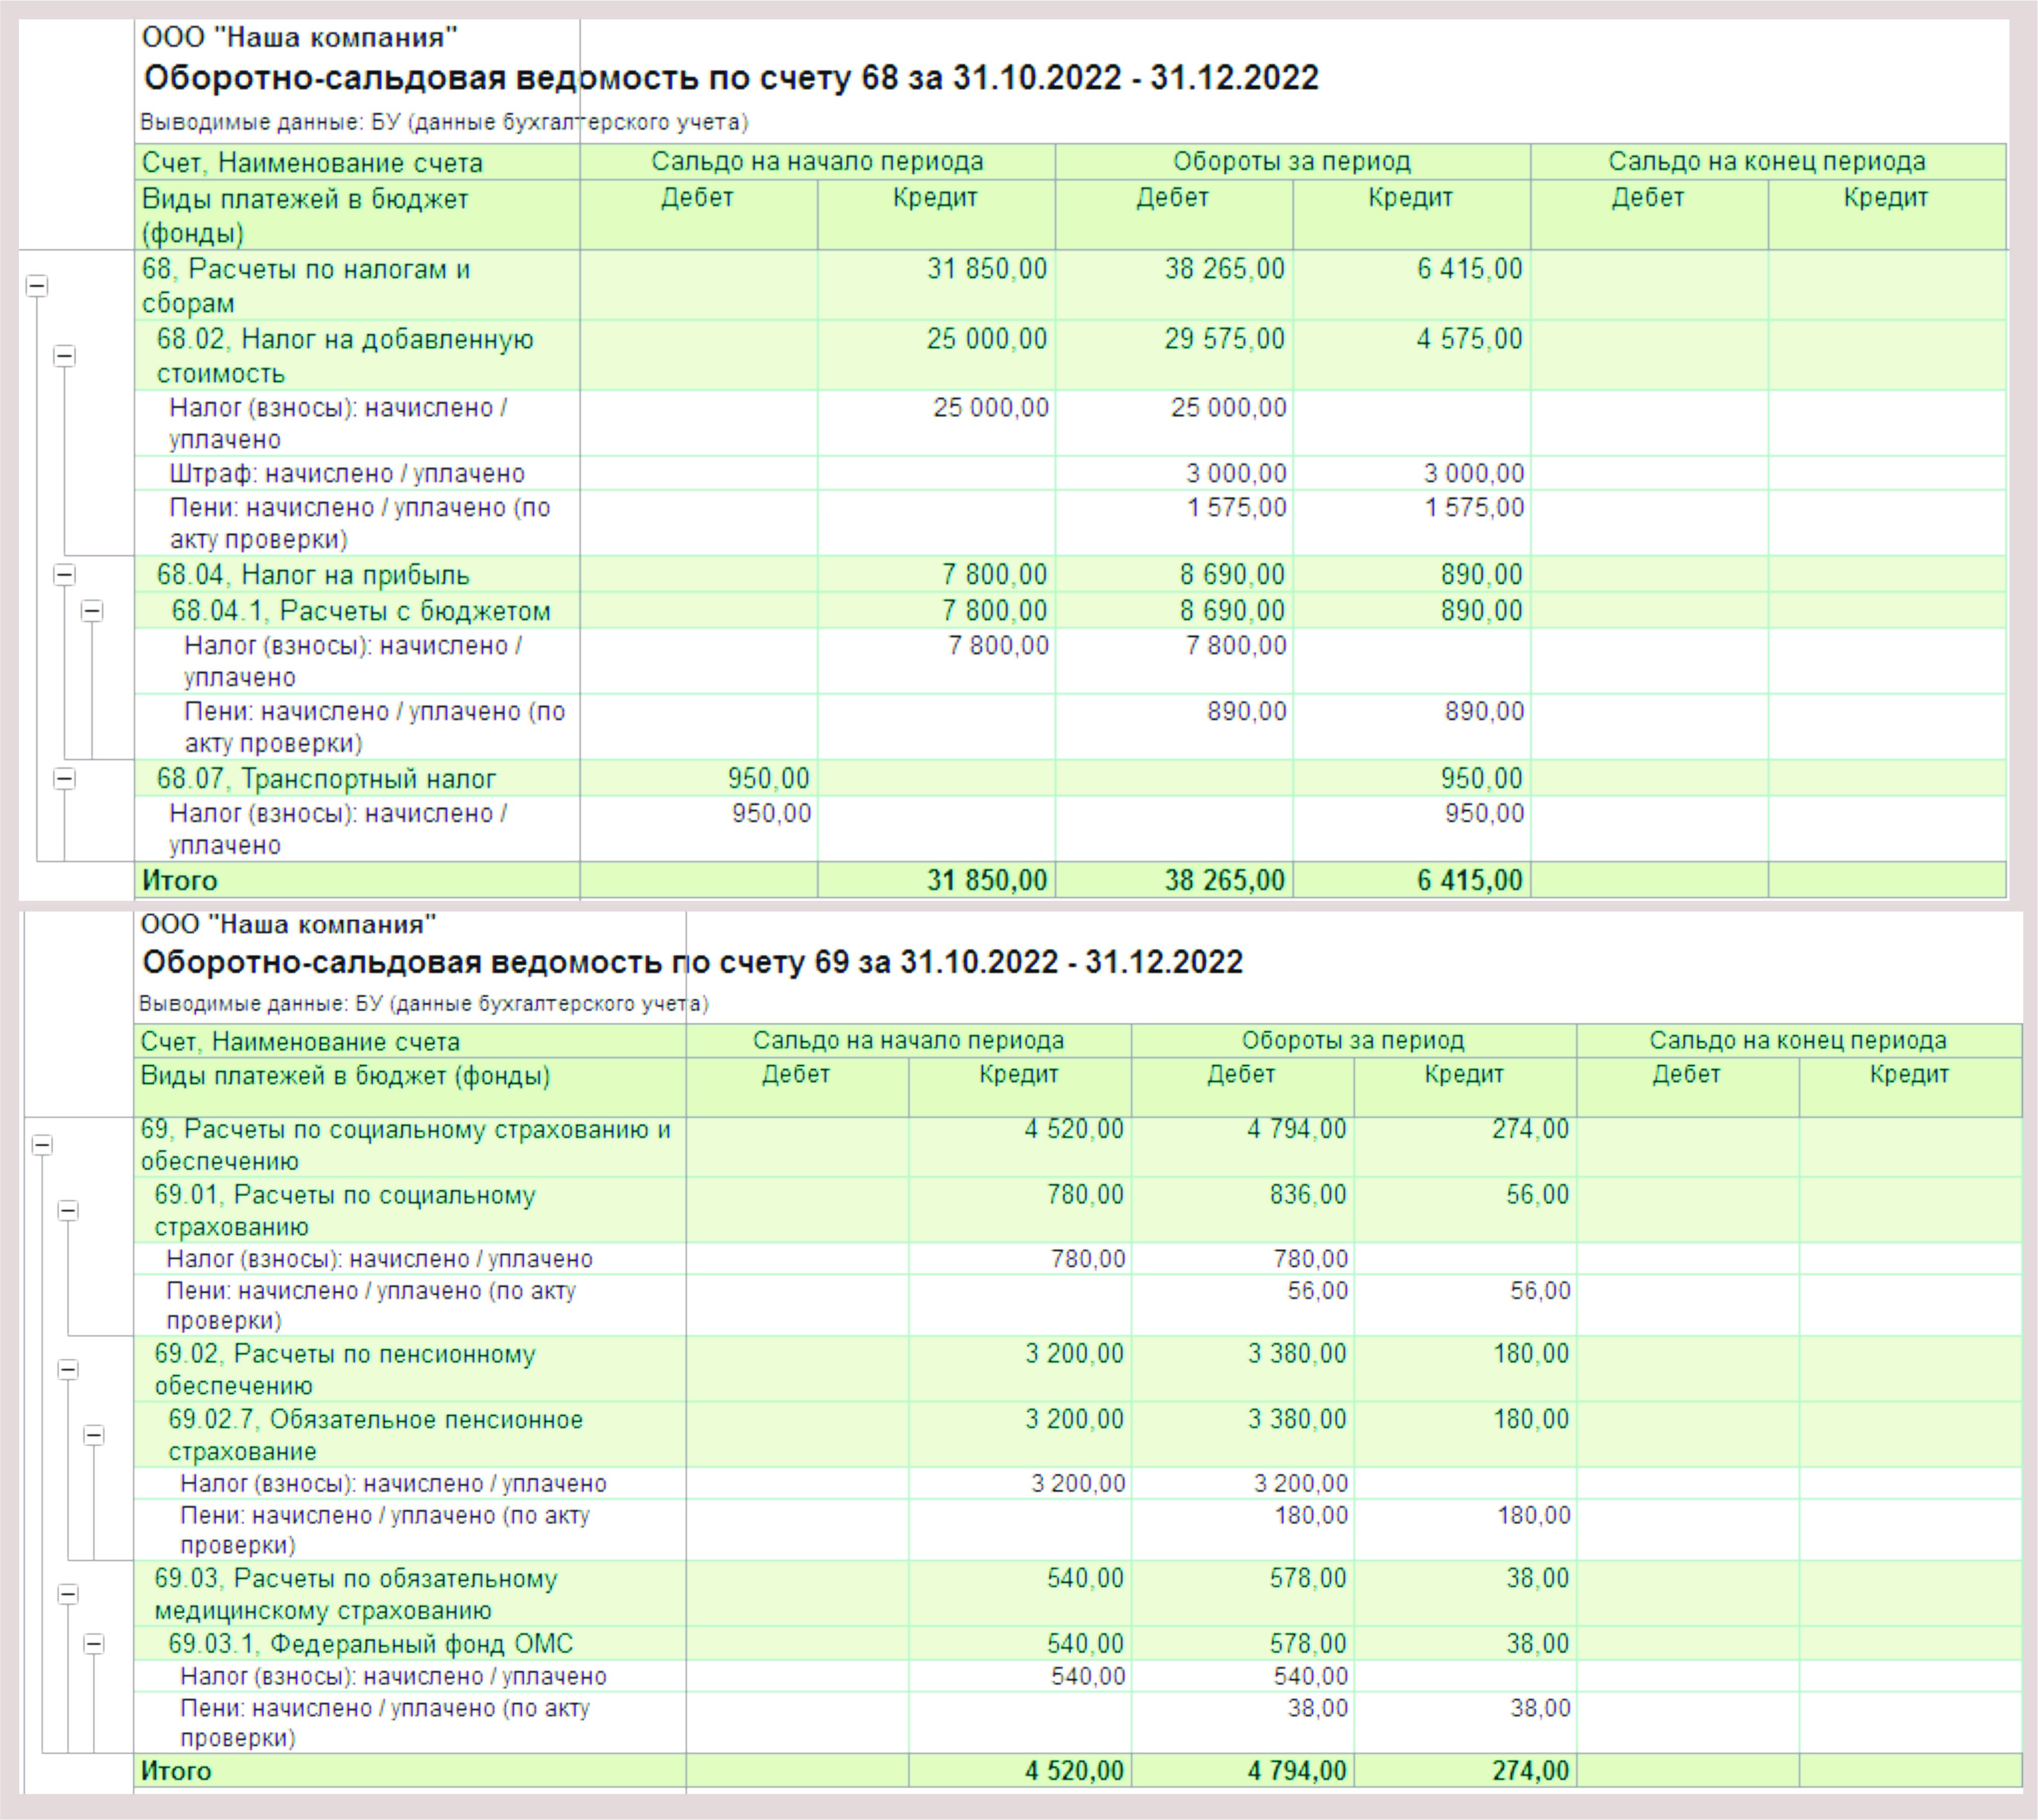Select row 69.02, Расчеты по пенсионному обеспечению
The width and height of the screenshot is (2038, 1820).
pyautogui.click(x=1078, y=1369)
